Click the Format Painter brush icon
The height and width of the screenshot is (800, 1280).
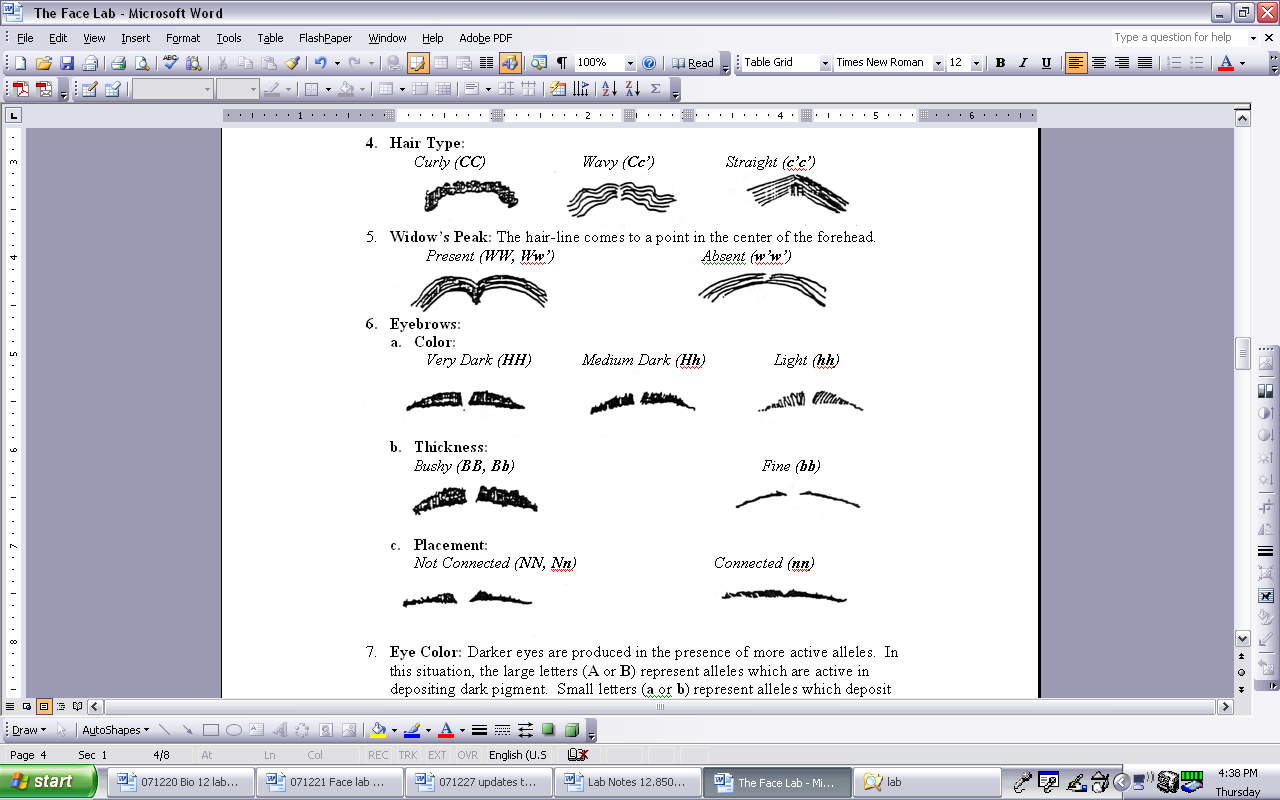pyautogui.click(x=292, y=63)
